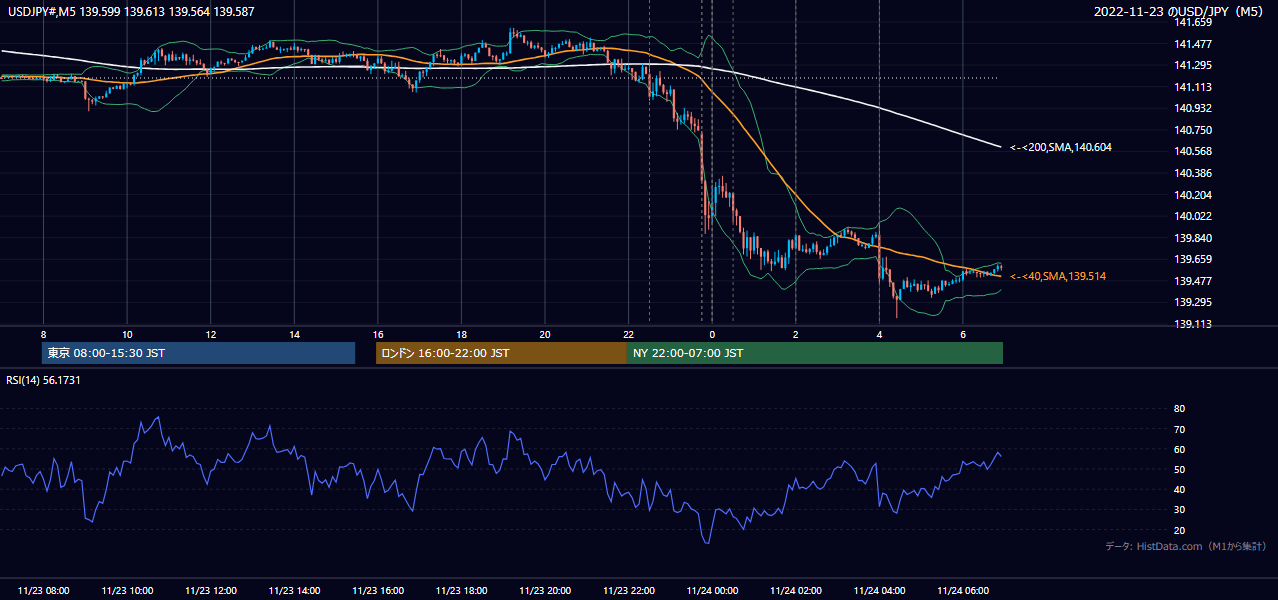Click the '<-<200,SMA,140.604' indicator label
Image resolution: width=1278 pixels, height=600 pixels.
click(x=1061, y=148)
